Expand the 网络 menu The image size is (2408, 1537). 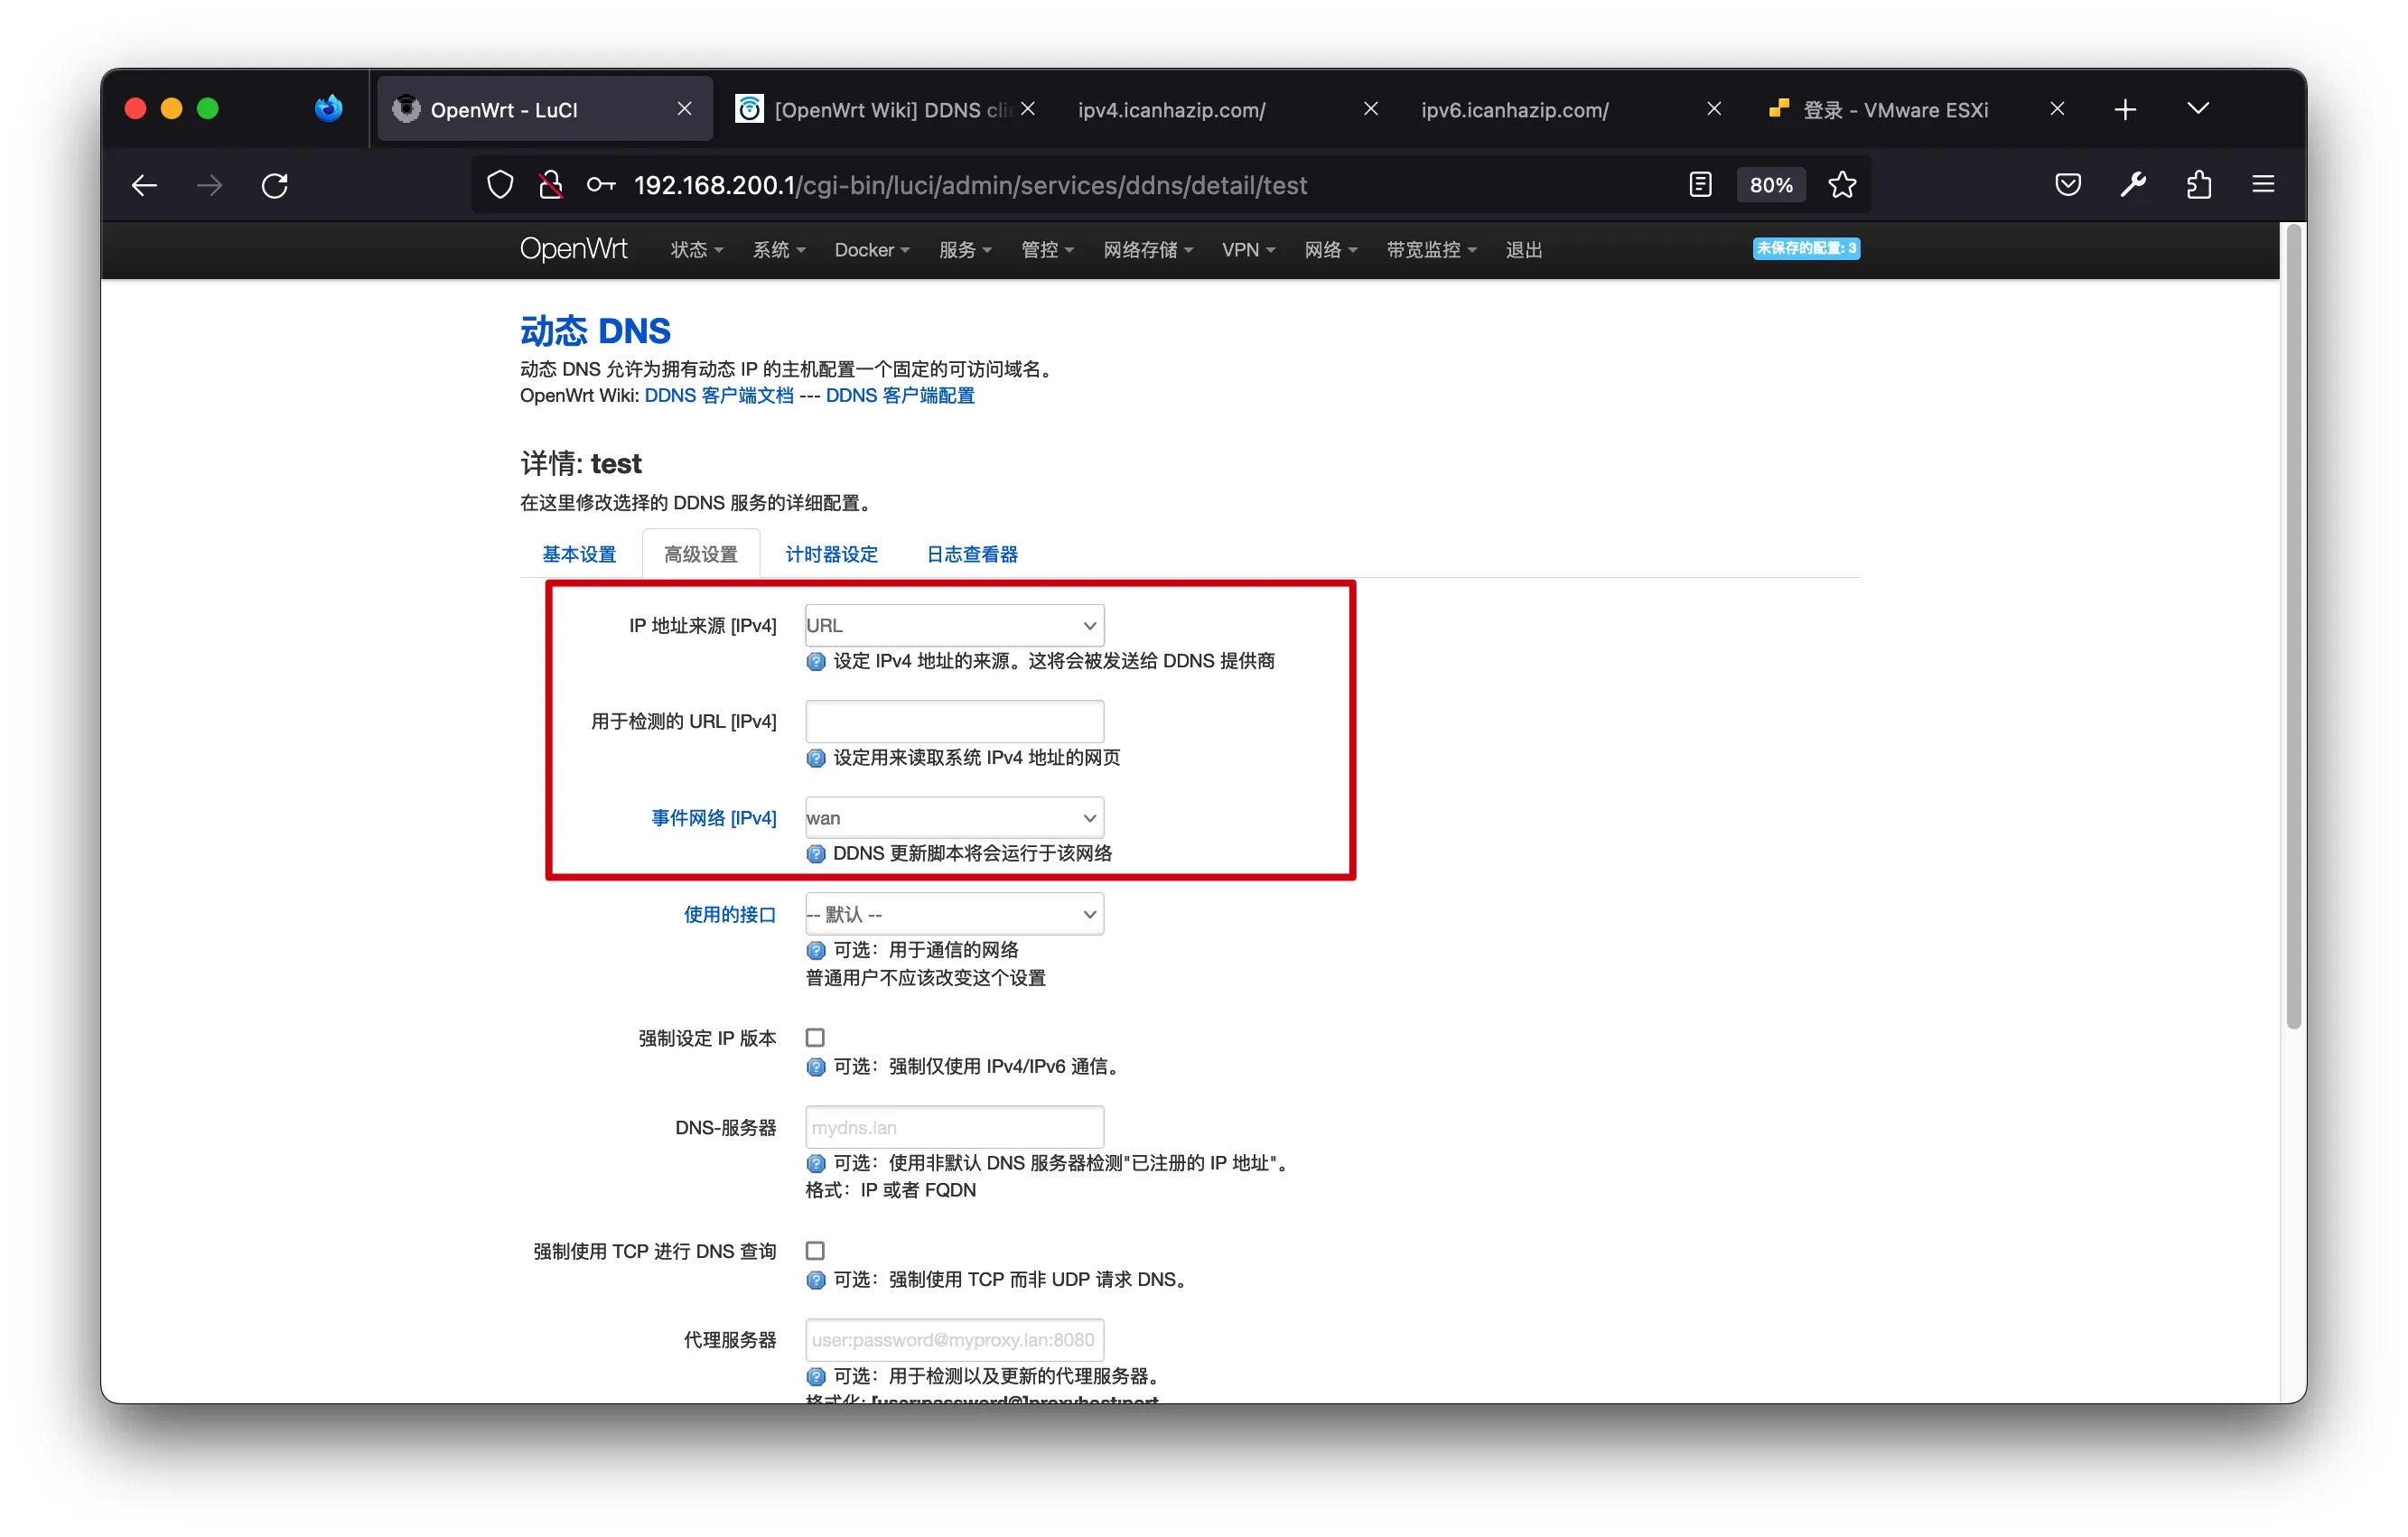(x=1330, y=250)
